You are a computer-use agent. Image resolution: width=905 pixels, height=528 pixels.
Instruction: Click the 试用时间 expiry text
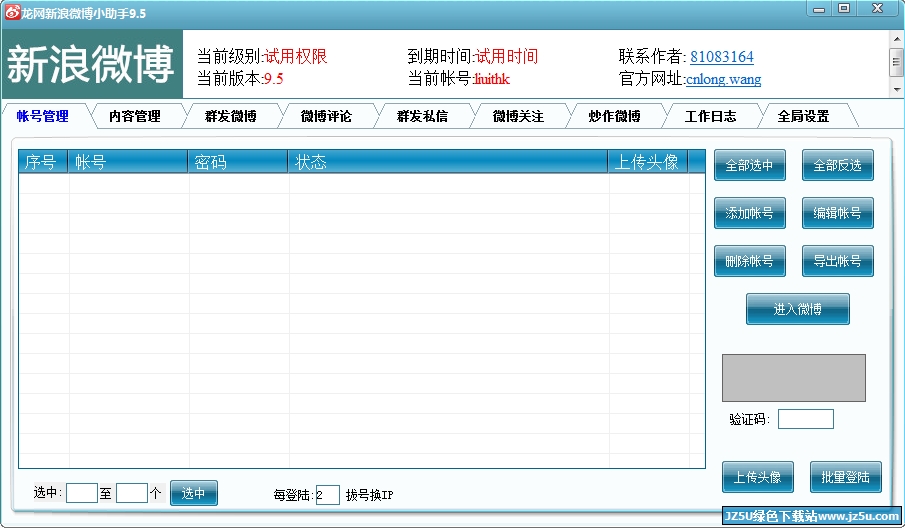click(x=507, y=56)
